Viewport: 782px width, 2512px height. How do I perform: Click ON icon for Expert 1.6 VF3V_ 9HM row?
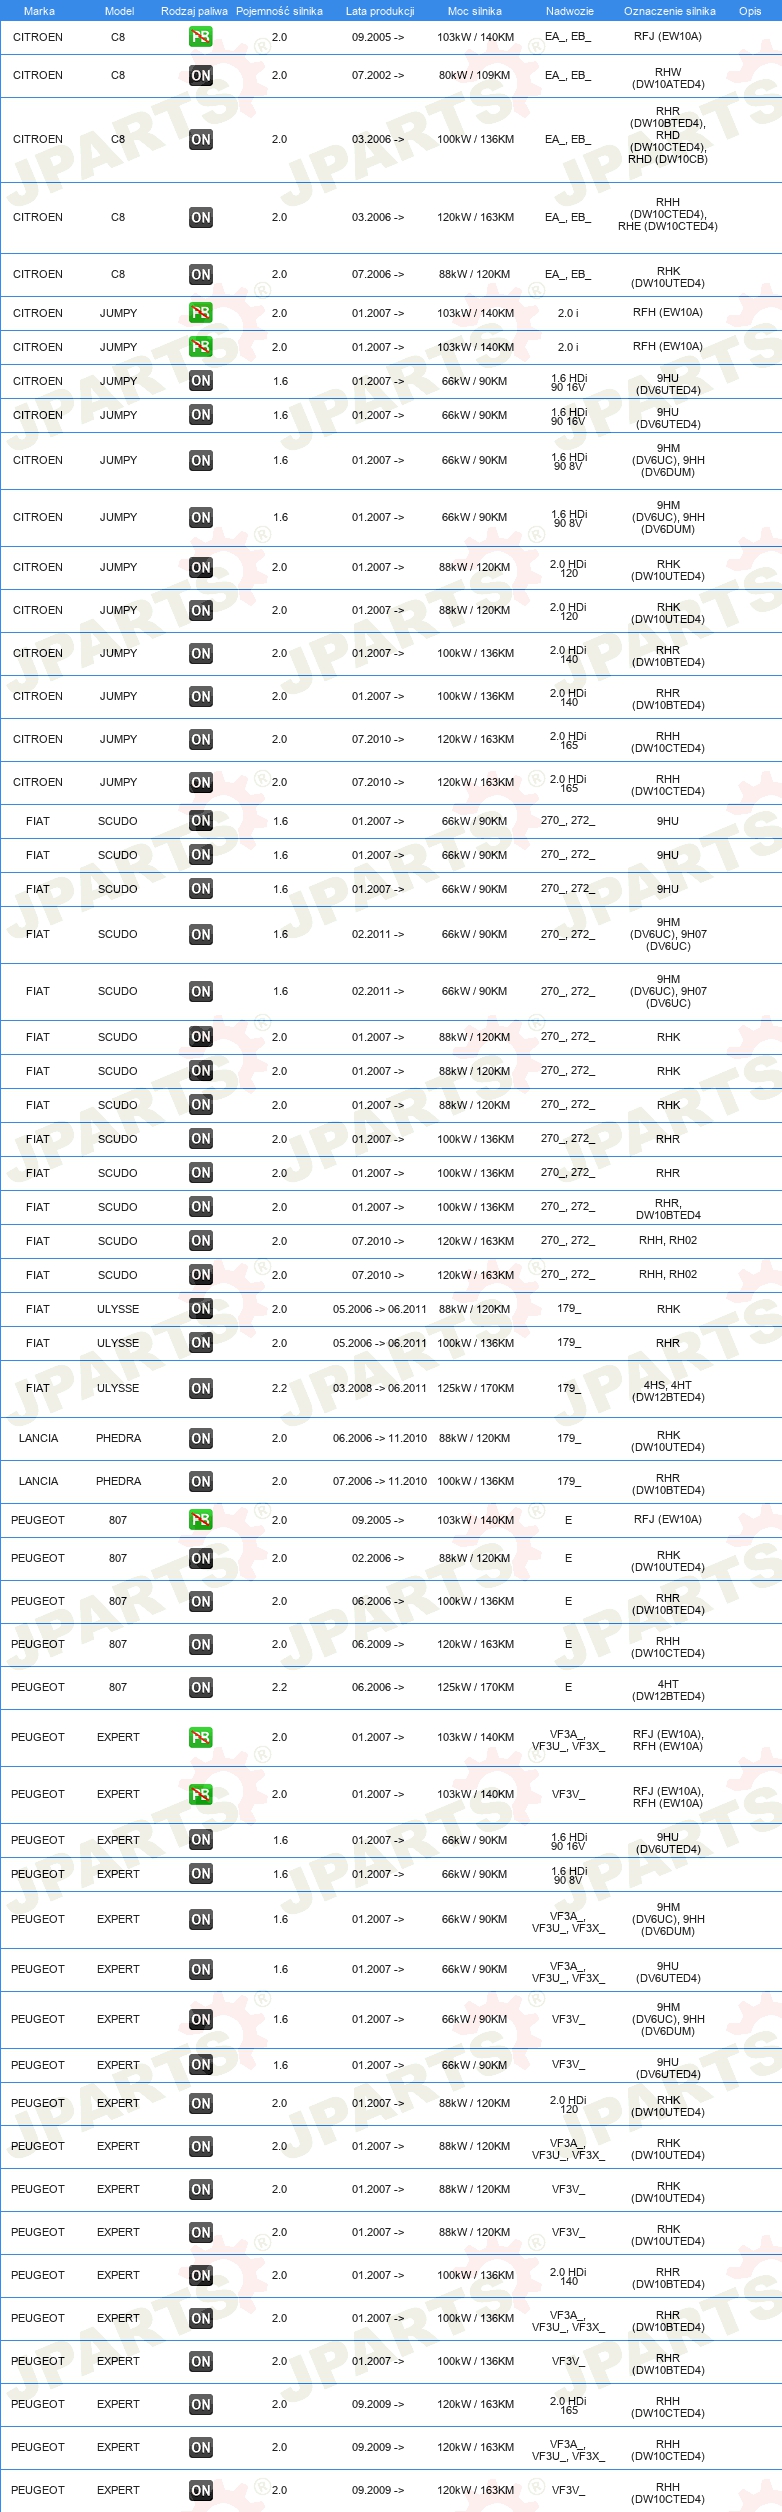201,2019
